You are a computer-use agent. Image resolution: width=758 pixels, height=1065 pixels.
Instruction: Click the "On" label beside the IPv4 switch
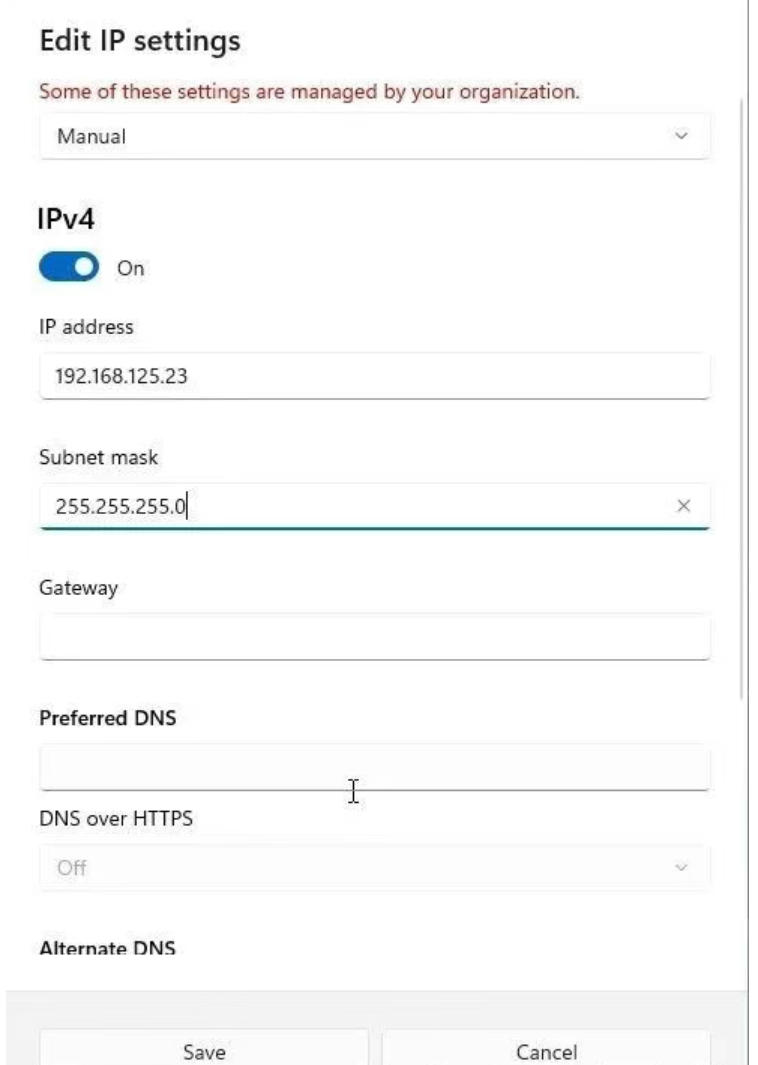[x=131, y=268]
